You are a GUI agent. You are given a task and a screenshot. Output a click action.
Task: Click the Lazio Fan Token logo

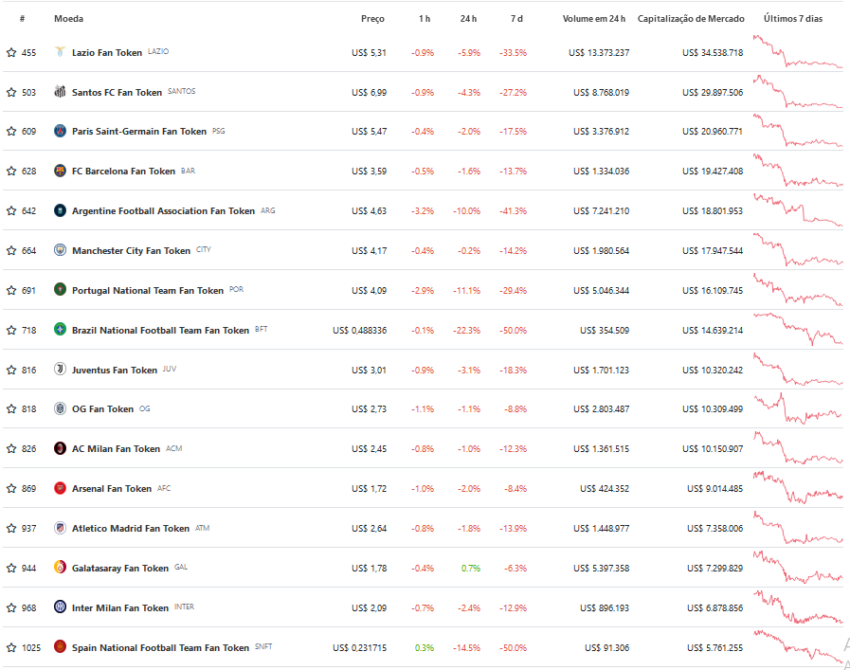tap(60, 51)
